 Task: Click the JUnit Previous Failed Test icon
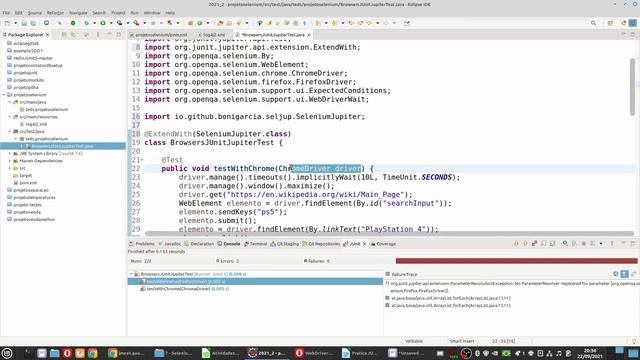pos(525,244)
